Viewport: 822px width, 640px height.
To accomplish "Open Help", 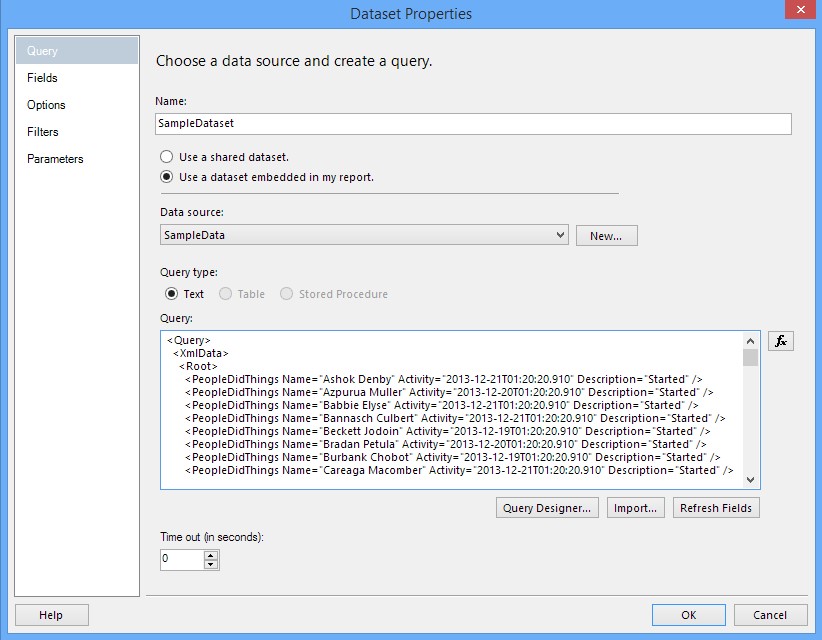I will click(51, 615).
